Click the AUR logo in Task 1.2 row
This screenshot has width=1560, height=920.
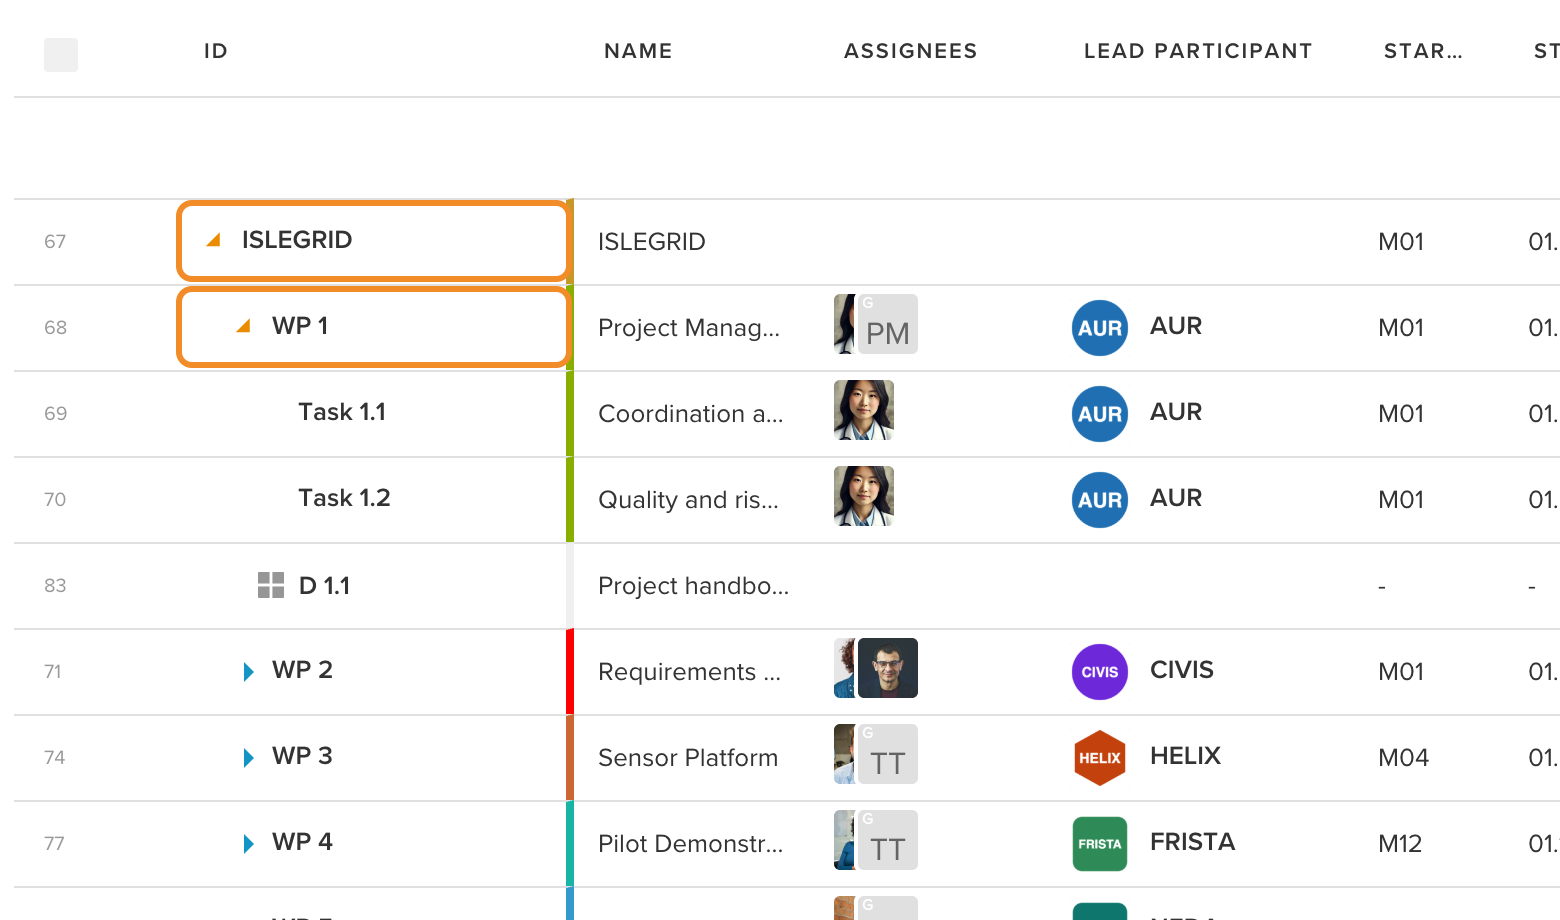pos(1100,500)
